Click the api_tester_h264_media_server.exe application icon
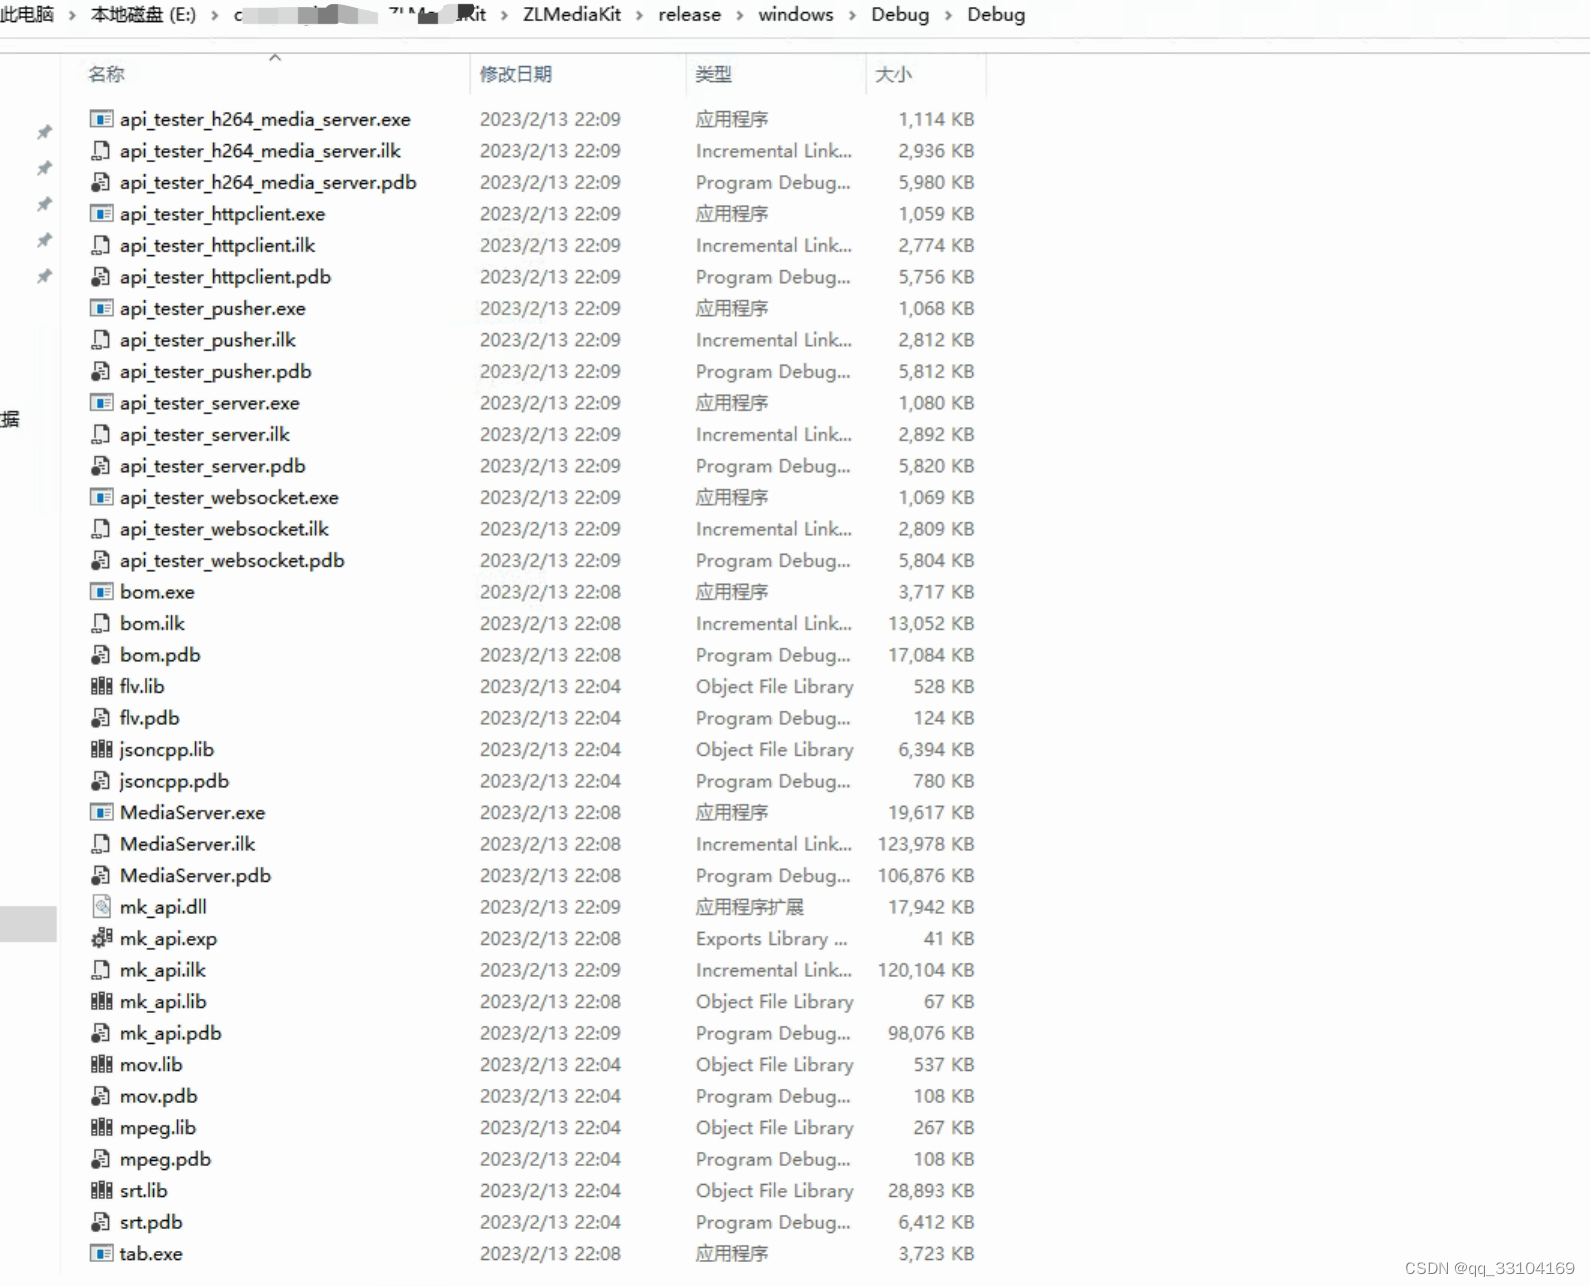 tap(101, 119)
